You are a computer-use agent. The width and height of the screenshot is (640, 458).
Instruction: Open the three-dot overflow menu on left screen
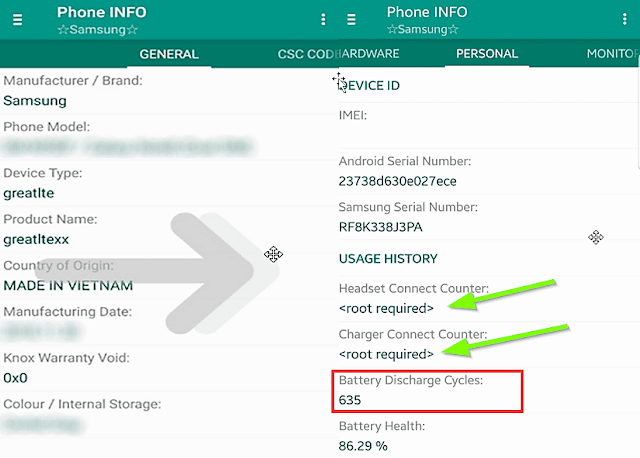click(x=323, y=19)
